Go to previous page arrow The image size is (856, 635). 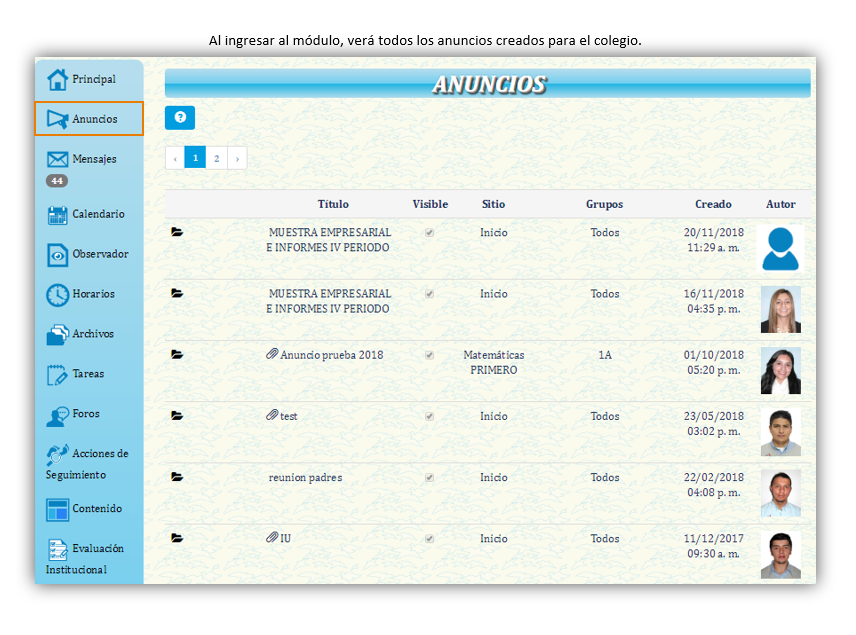point(175,158)
